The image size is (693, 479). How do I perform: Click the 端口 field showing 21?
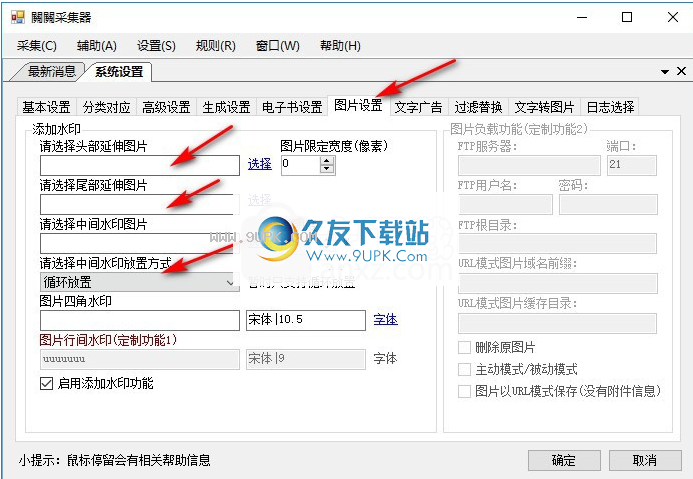(632, 165)
